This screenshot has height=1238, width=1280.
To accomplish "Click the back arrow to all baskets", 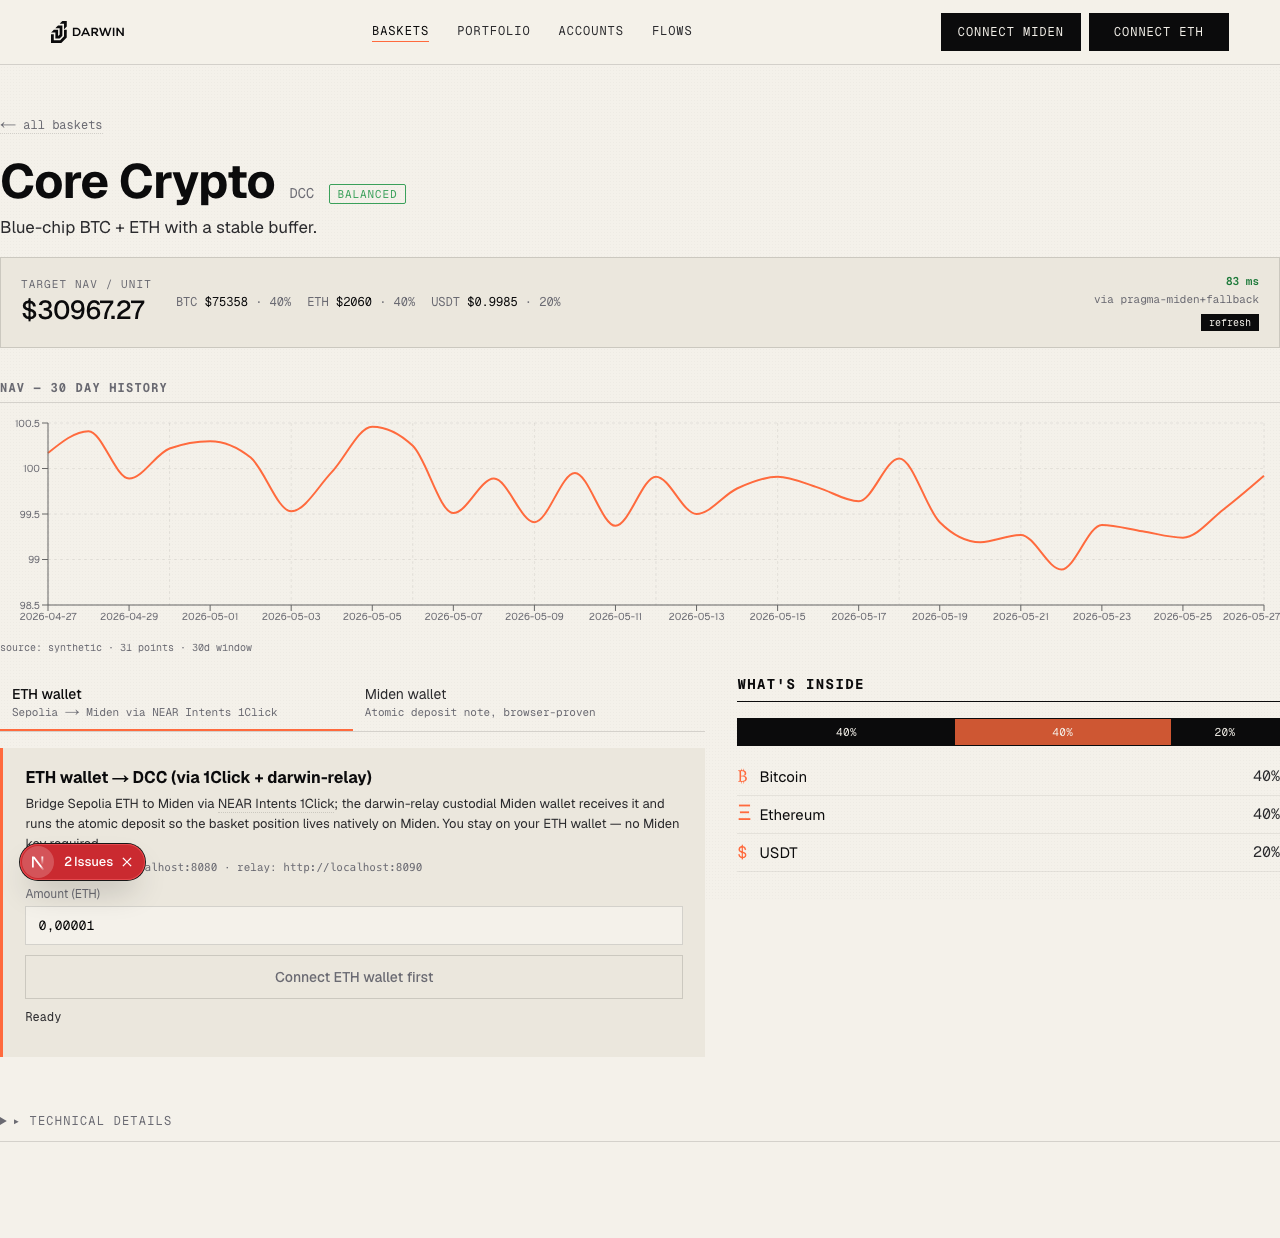I will 8,125.
